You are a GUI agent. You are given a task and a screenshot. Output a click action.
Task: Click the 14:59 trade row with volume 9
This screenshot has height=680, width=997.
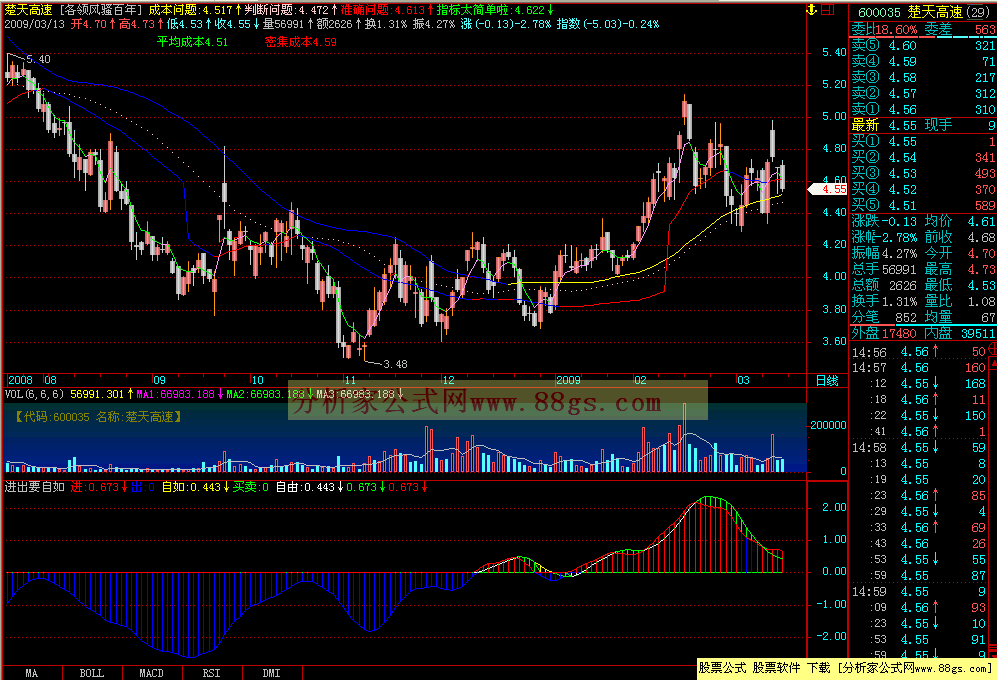919,592
